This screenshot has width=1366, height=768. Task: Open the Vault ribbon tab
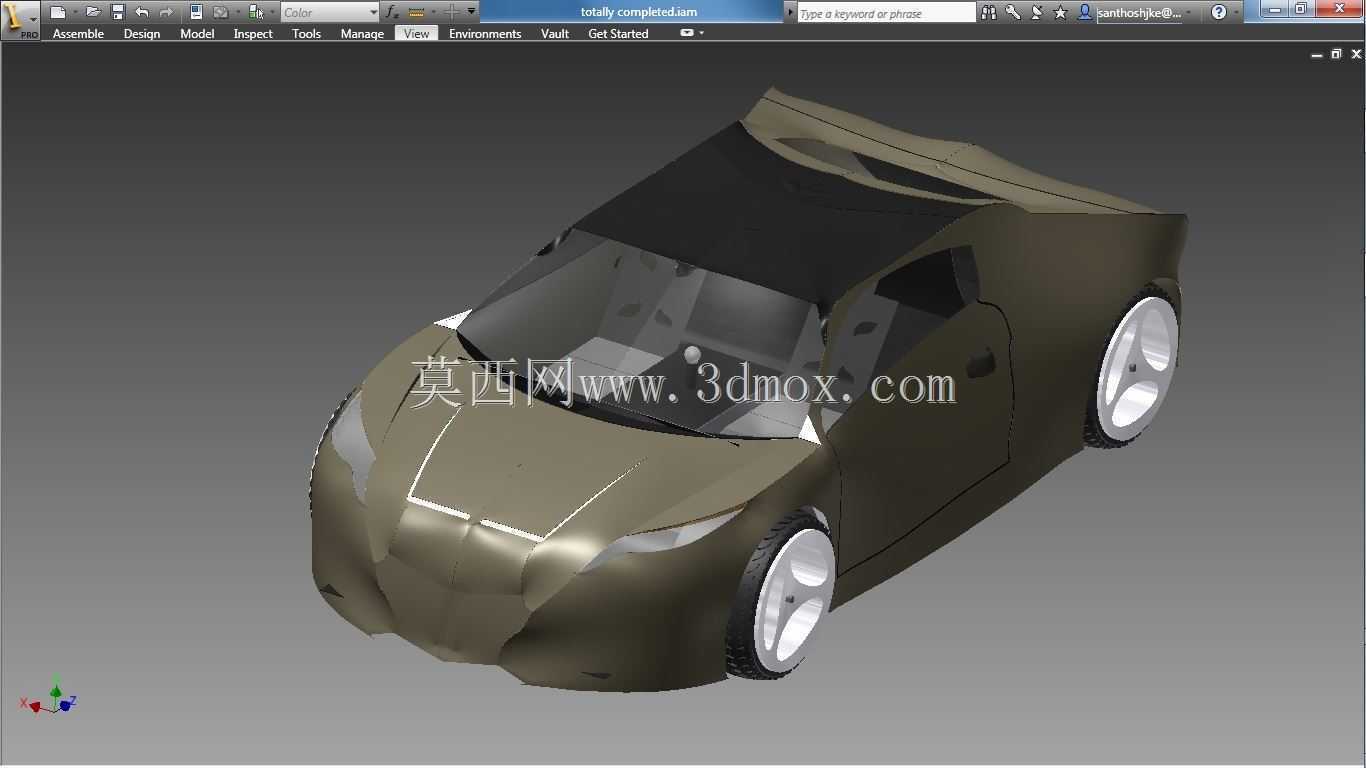tap(555, 33)
